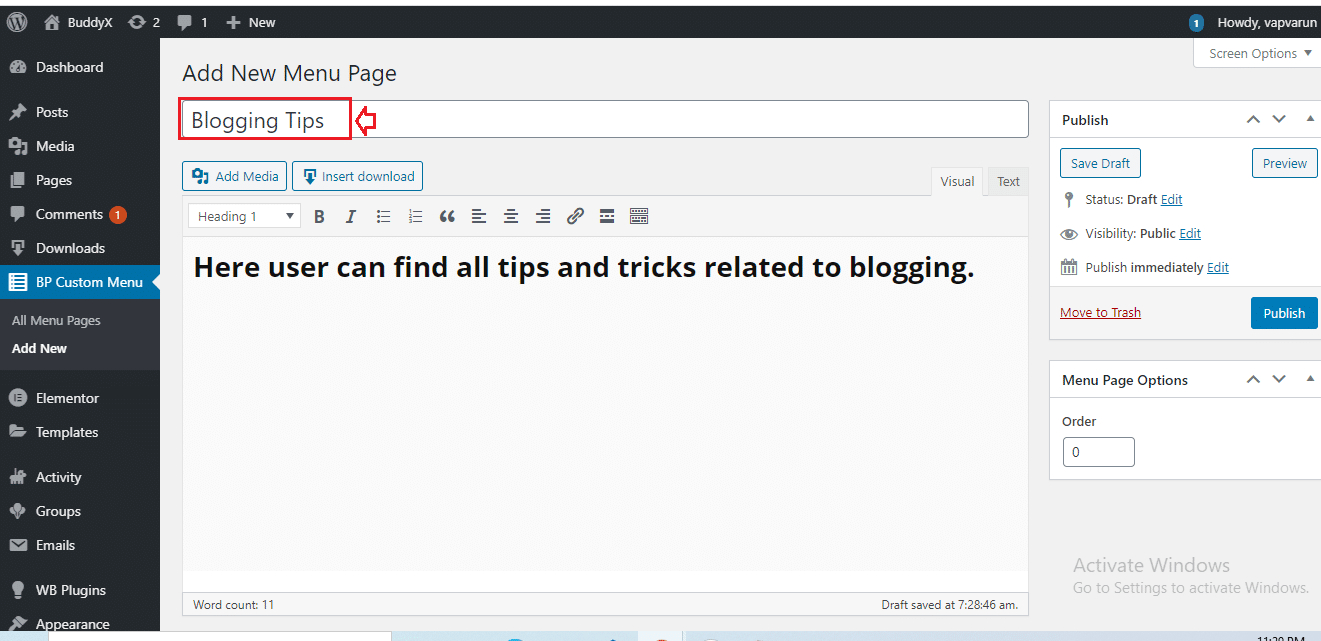Toggle the editor toolbar toggle icon
This screenshot has height=641, width=1321.
point(639,216)
